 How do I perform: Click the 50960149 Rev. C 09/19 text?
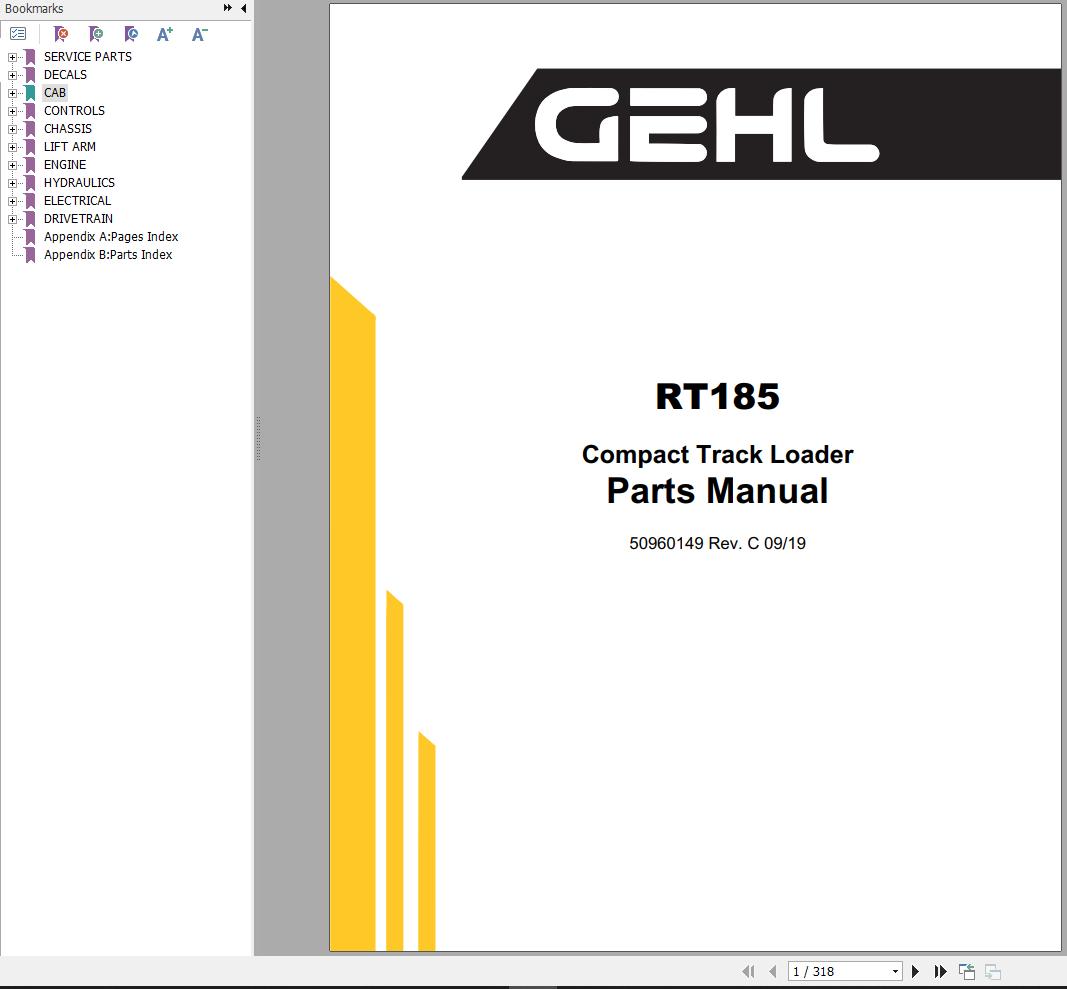point(717,543)
